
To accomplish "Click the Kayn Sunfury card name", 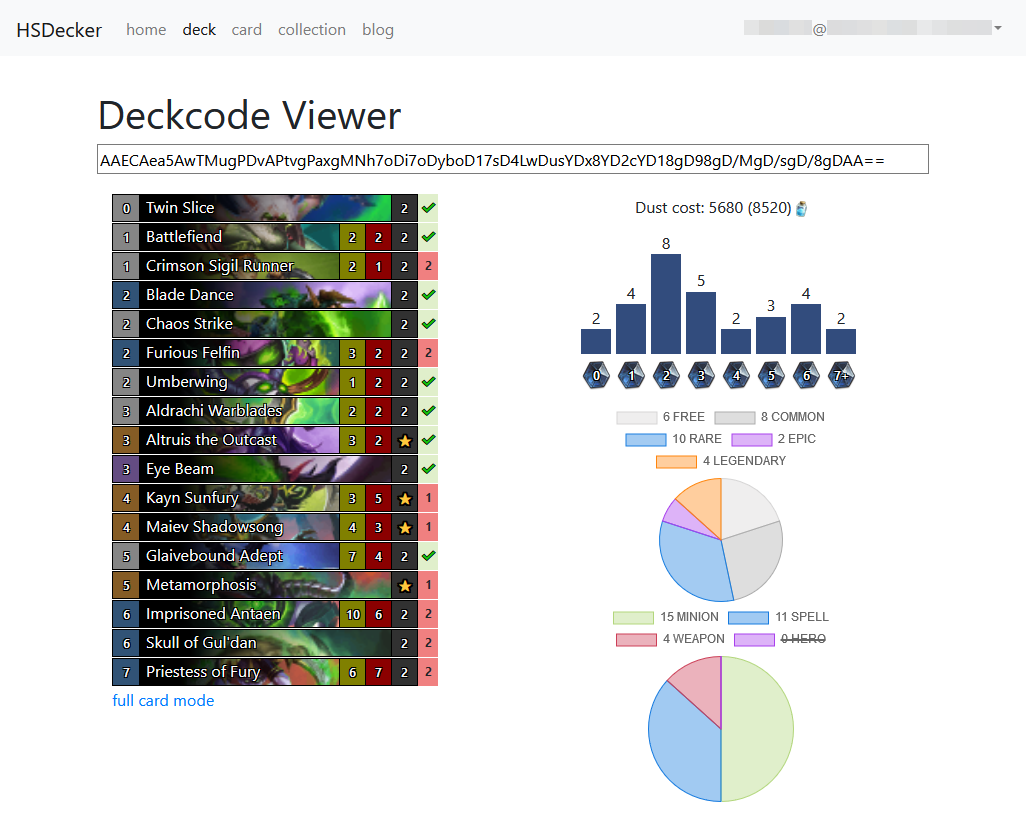I will click(x=192, y=498).
